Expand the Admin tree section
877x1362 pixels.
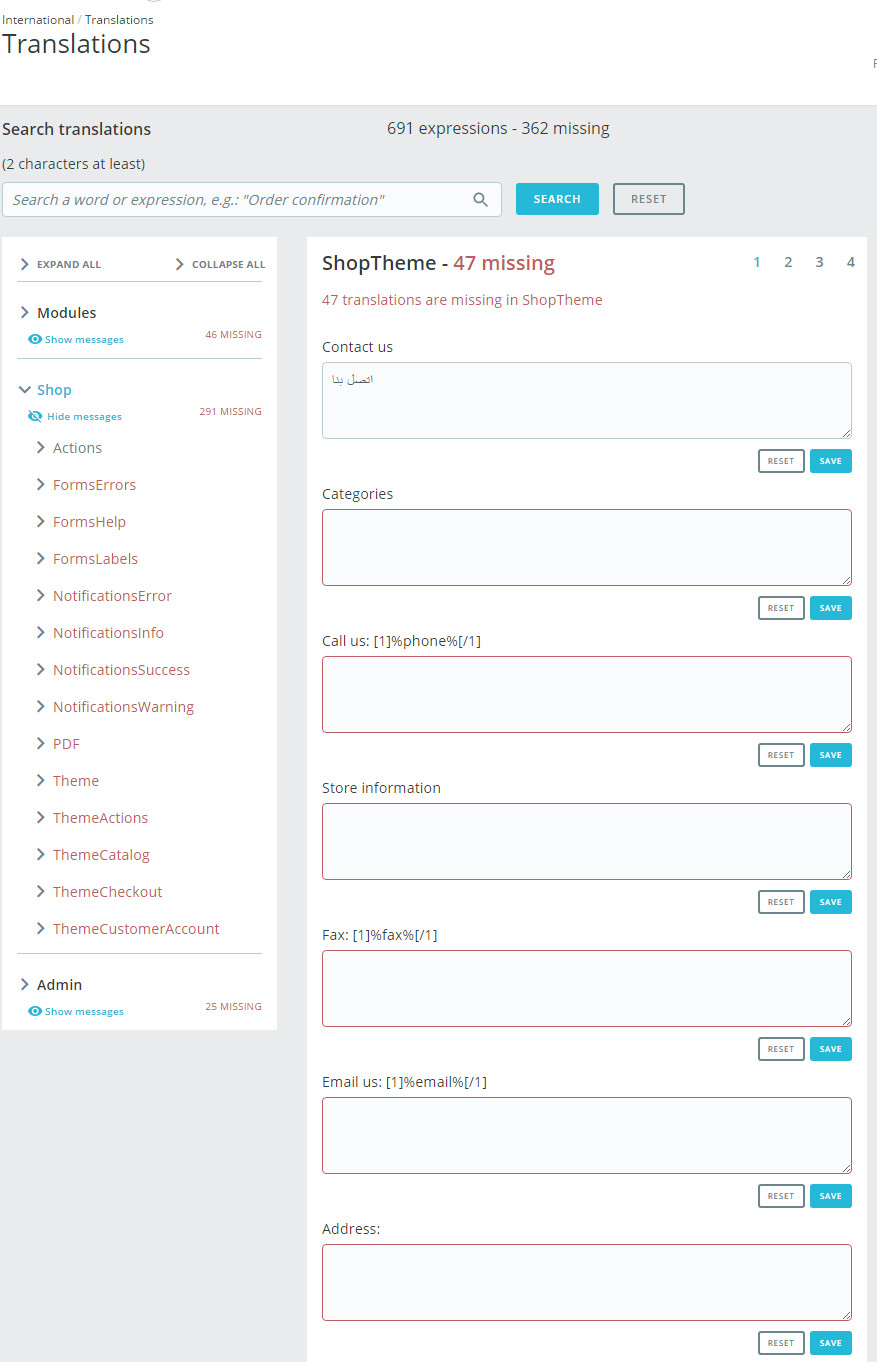25,985
